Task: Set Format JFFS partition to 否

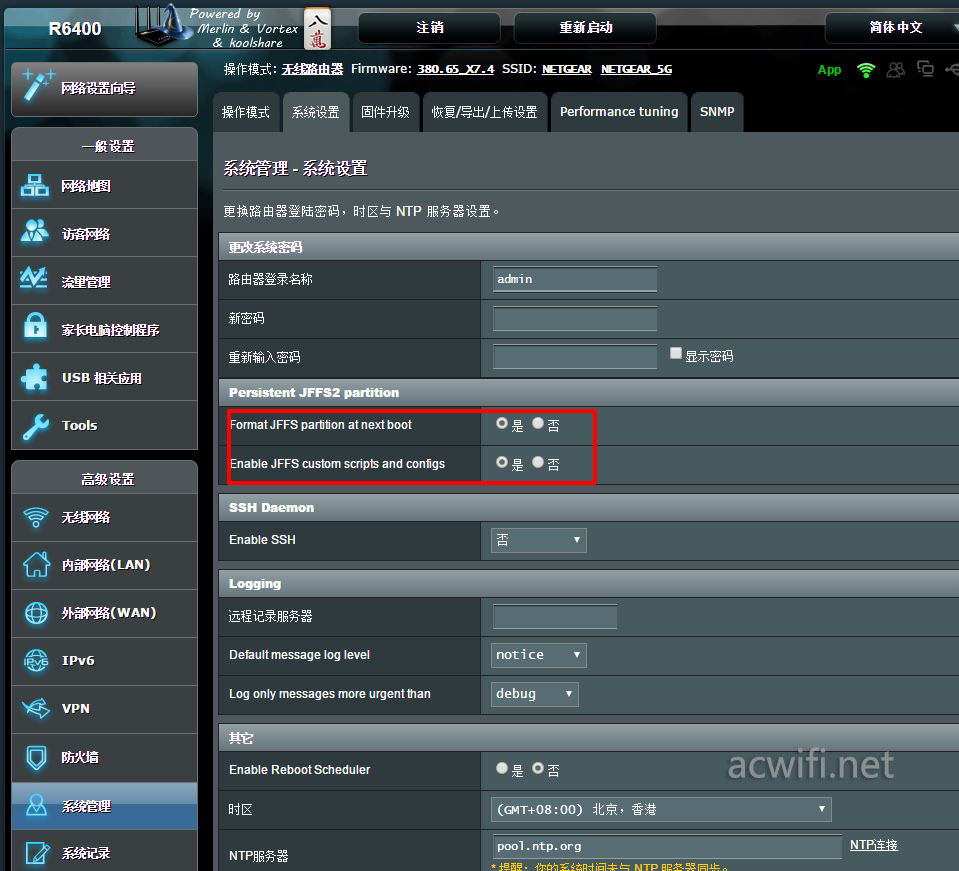Action: coord(538,423)
